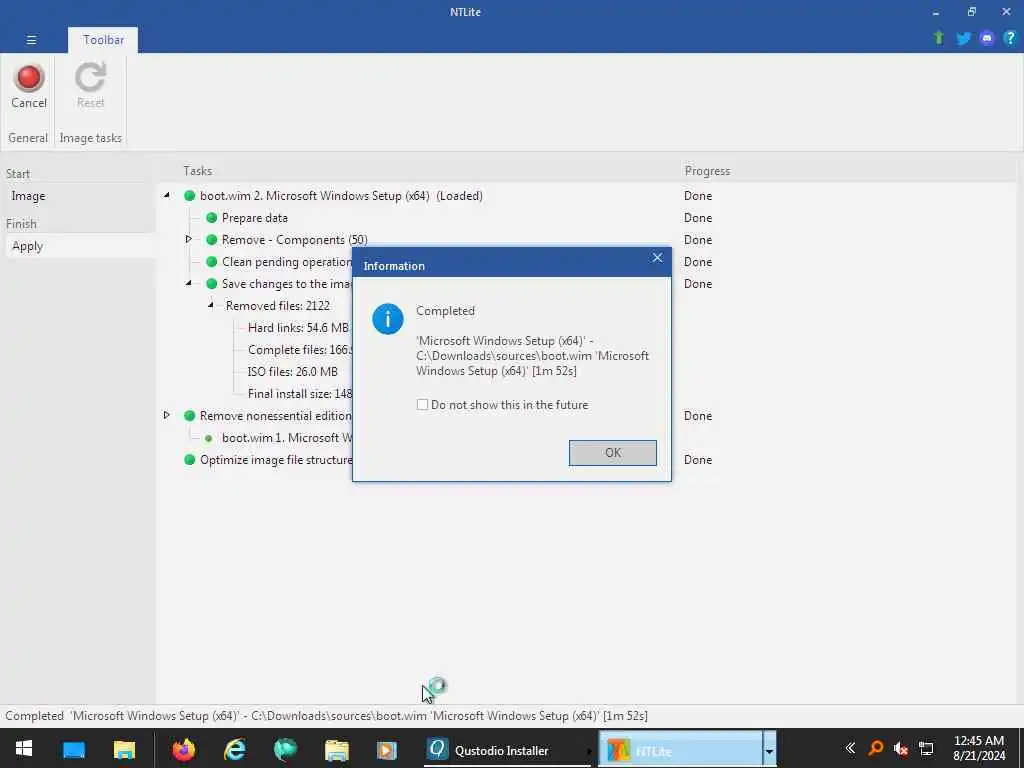Click the help question mark icon
Image resolution: width=1024 pixels, height=768 pixels.
point(1010,38)
